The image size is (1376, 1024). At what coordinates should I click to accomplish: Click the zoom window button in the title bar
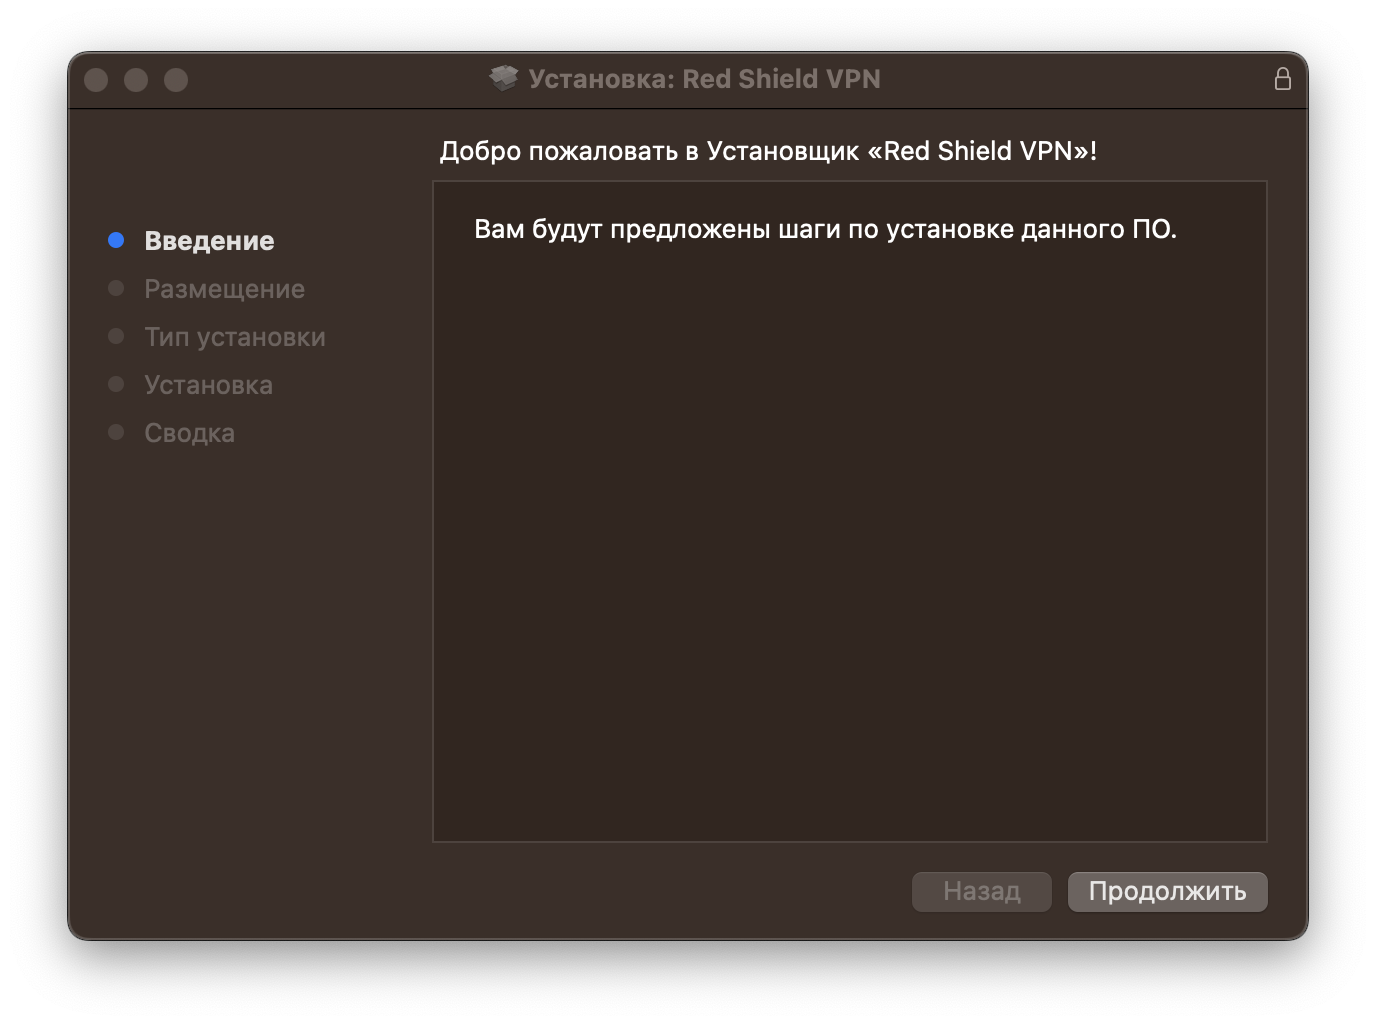[x=176, y=80]
